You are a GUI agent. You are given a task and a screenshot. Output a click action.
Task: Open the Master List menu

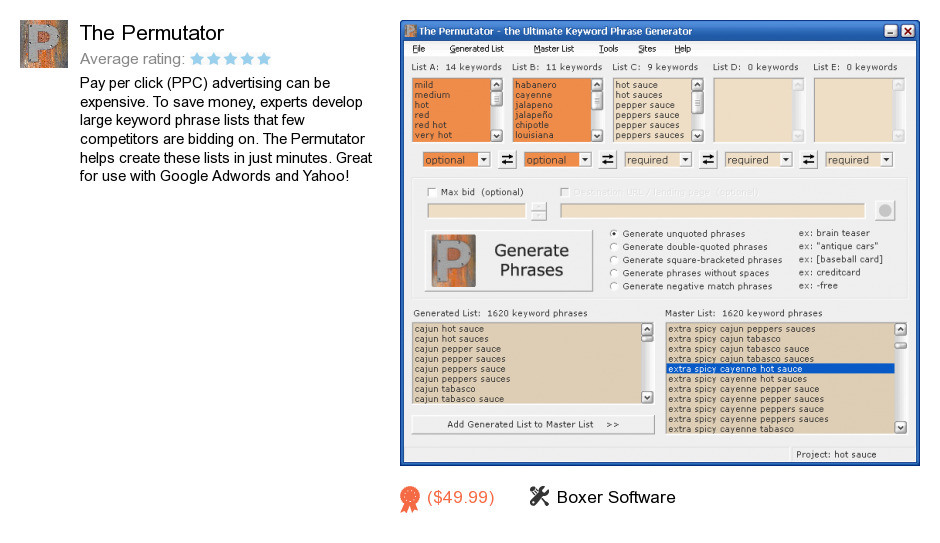tap(553, 49)
